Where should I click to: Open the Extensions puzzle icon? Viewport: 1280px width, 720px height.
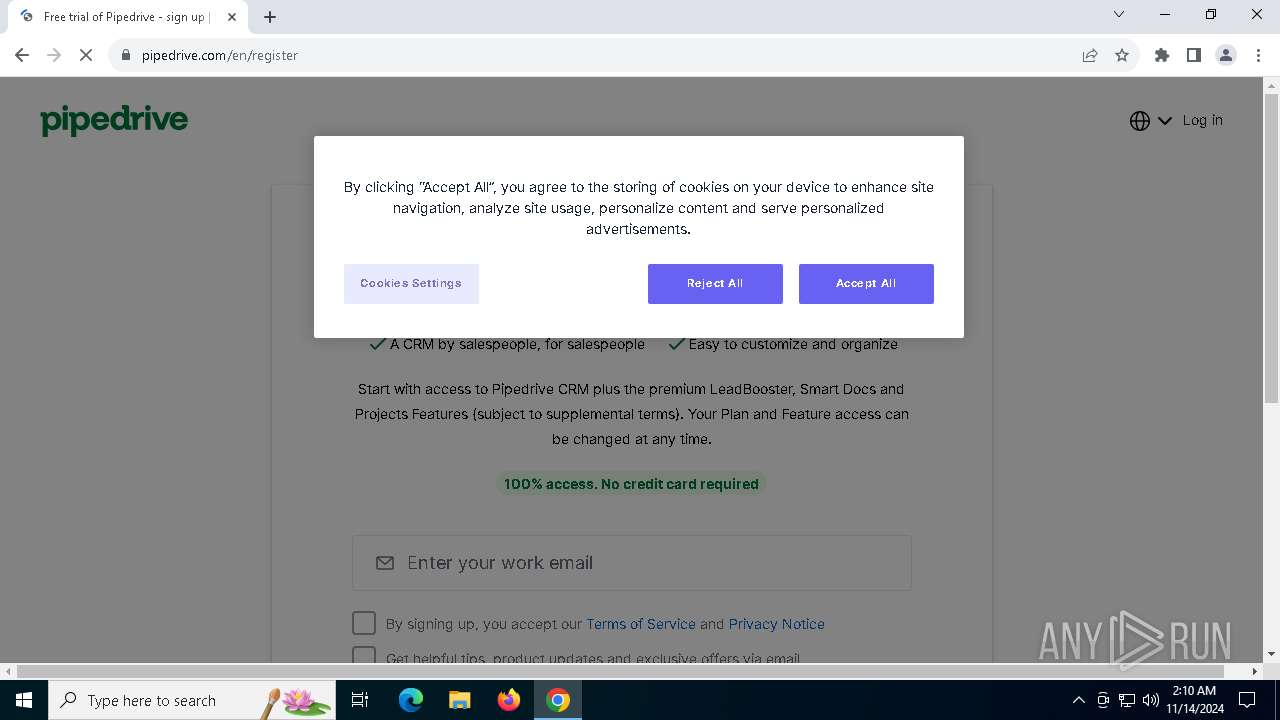point(1162,55)
